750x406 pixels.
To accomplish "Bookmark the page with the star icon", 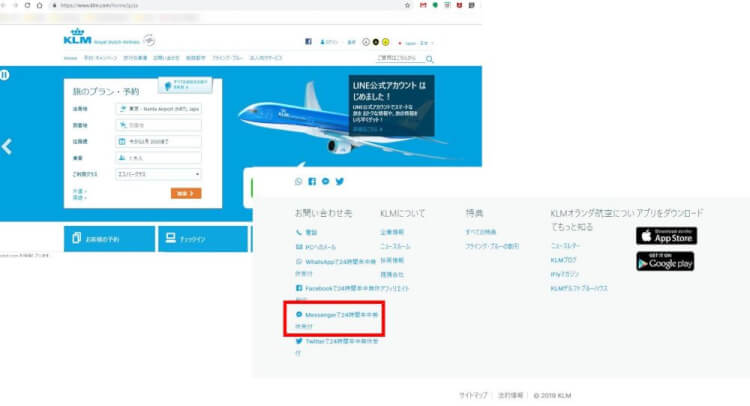I will click(x=408, y=5).
